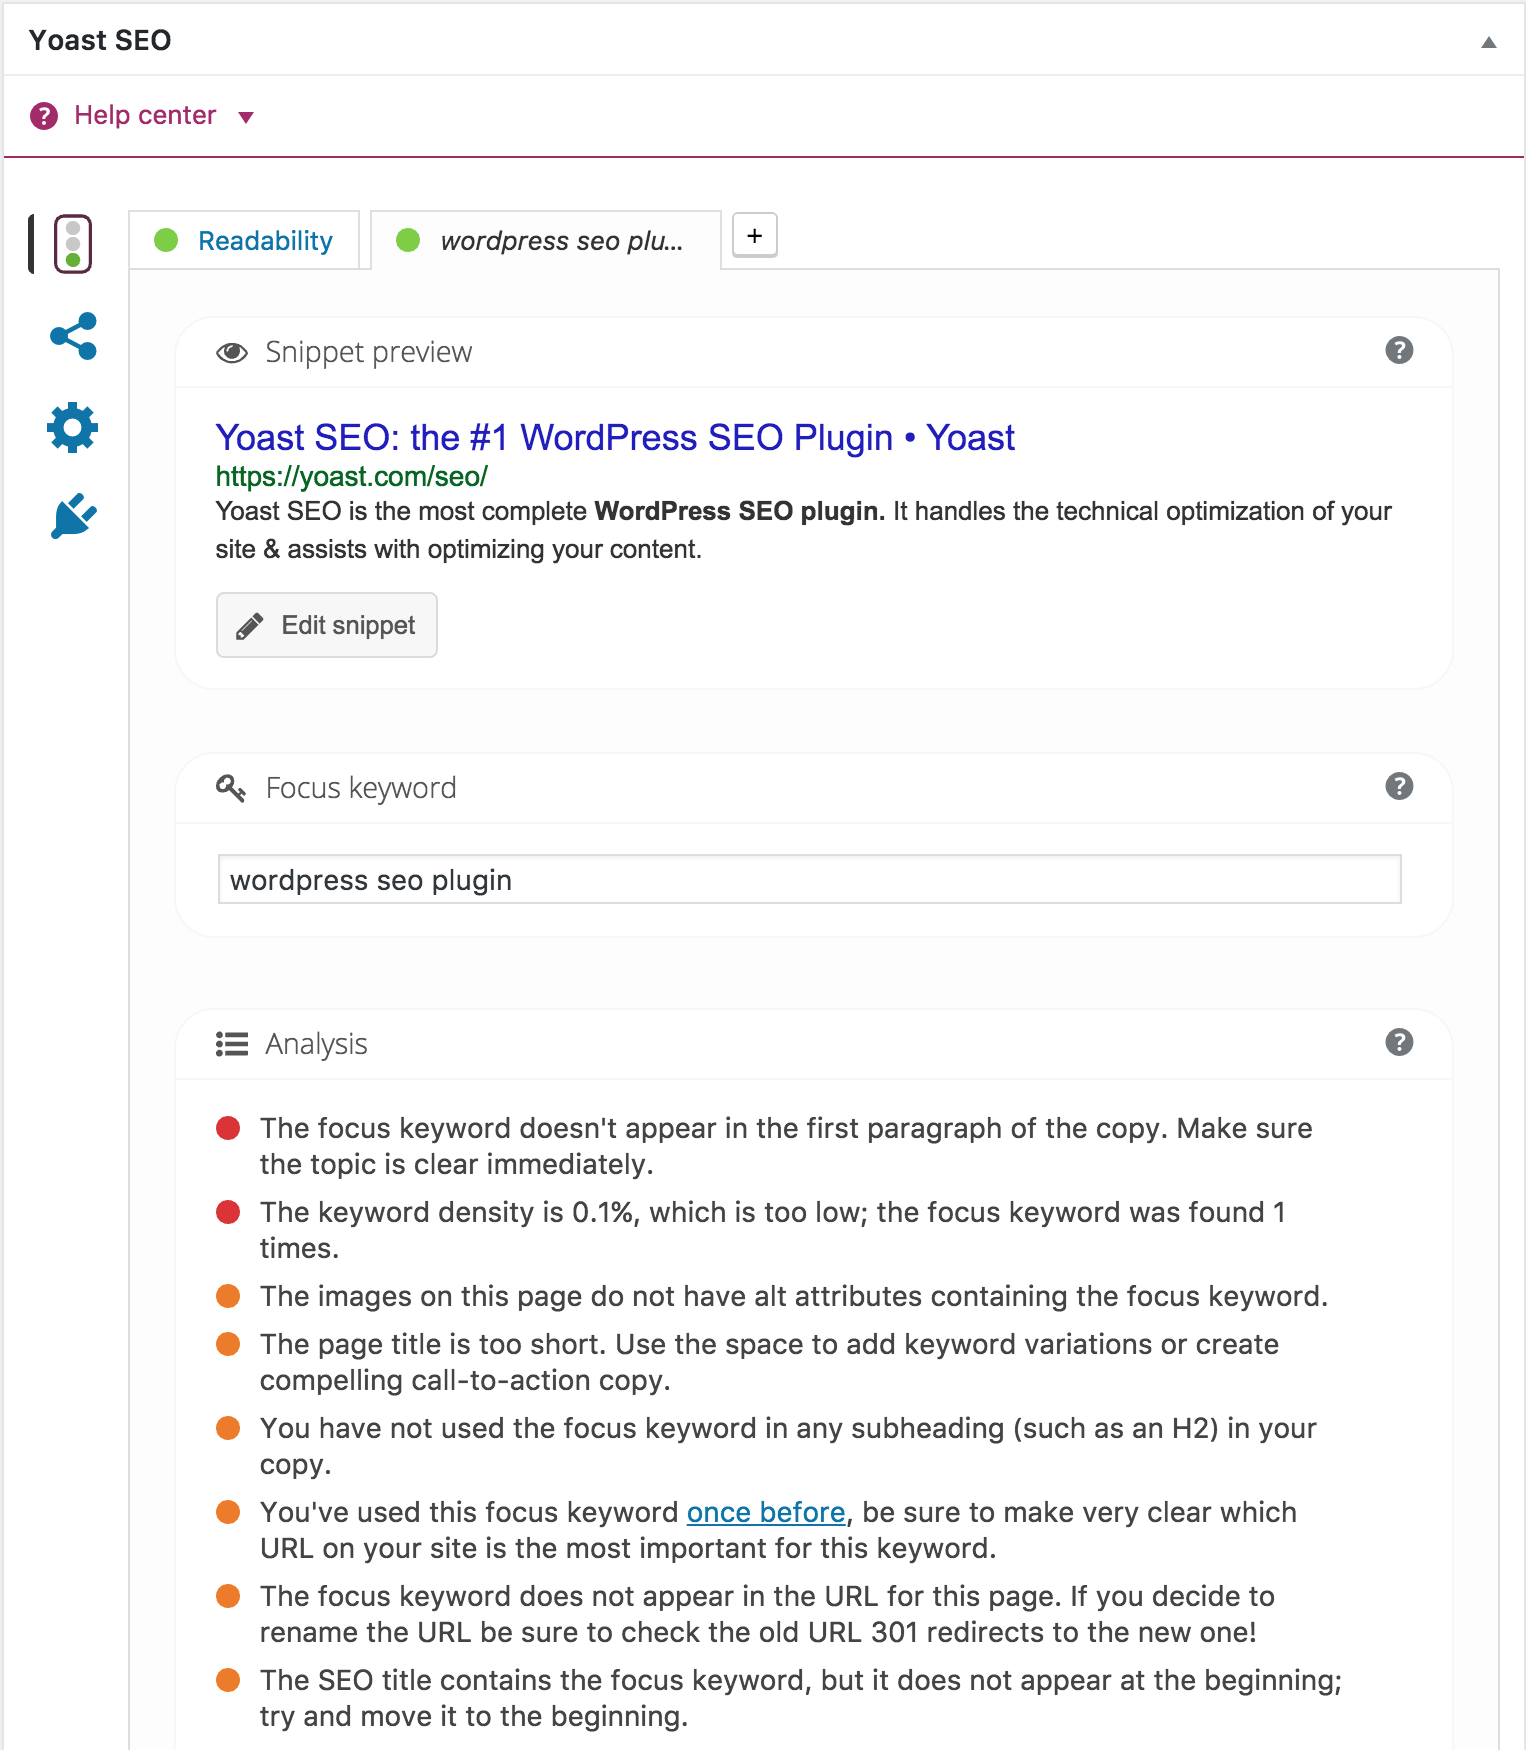Click the Analysis list icon
Screen dimensions: 1526x1750
(230, 1044)
